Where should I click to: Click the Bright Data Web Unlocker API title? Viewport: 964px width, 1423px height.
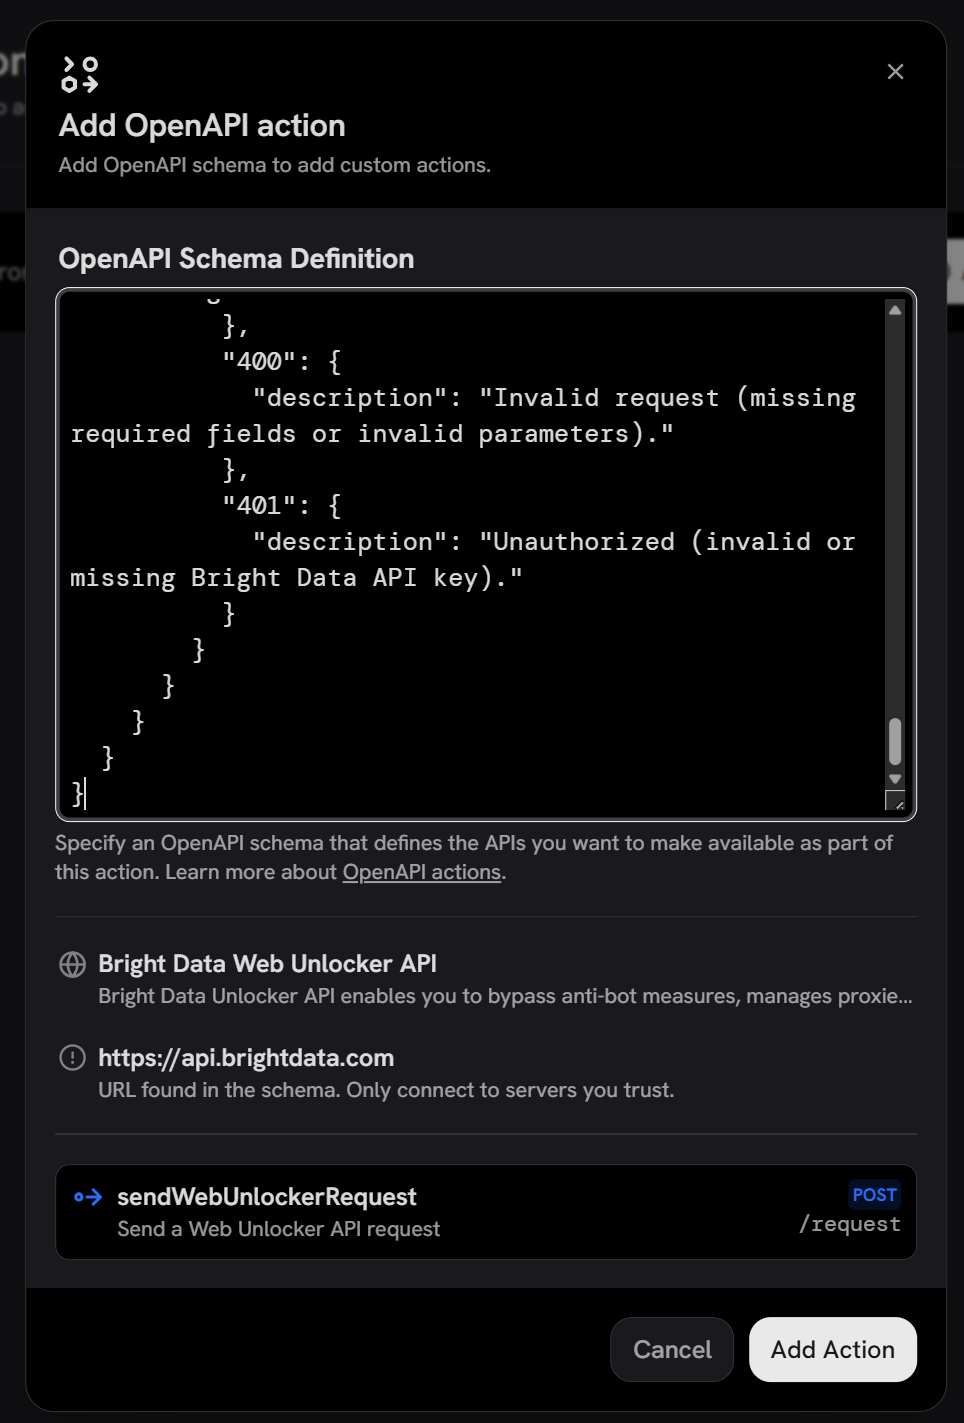(267, 964)
